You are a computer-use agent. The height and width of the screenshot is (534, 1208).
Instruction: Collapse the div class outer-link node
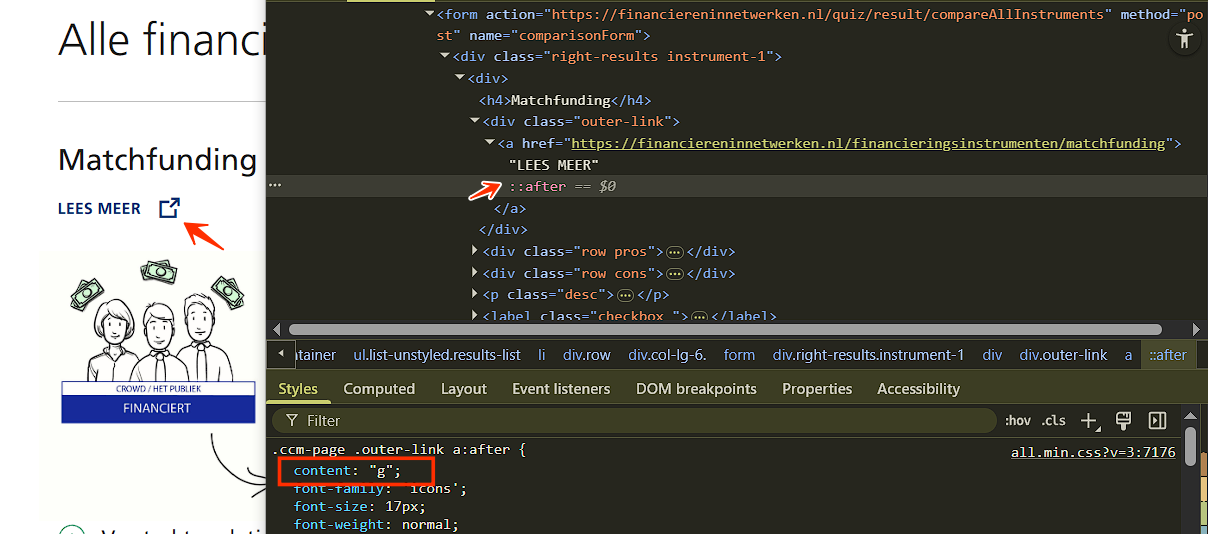pyautogui.click(x=475, y=121)
